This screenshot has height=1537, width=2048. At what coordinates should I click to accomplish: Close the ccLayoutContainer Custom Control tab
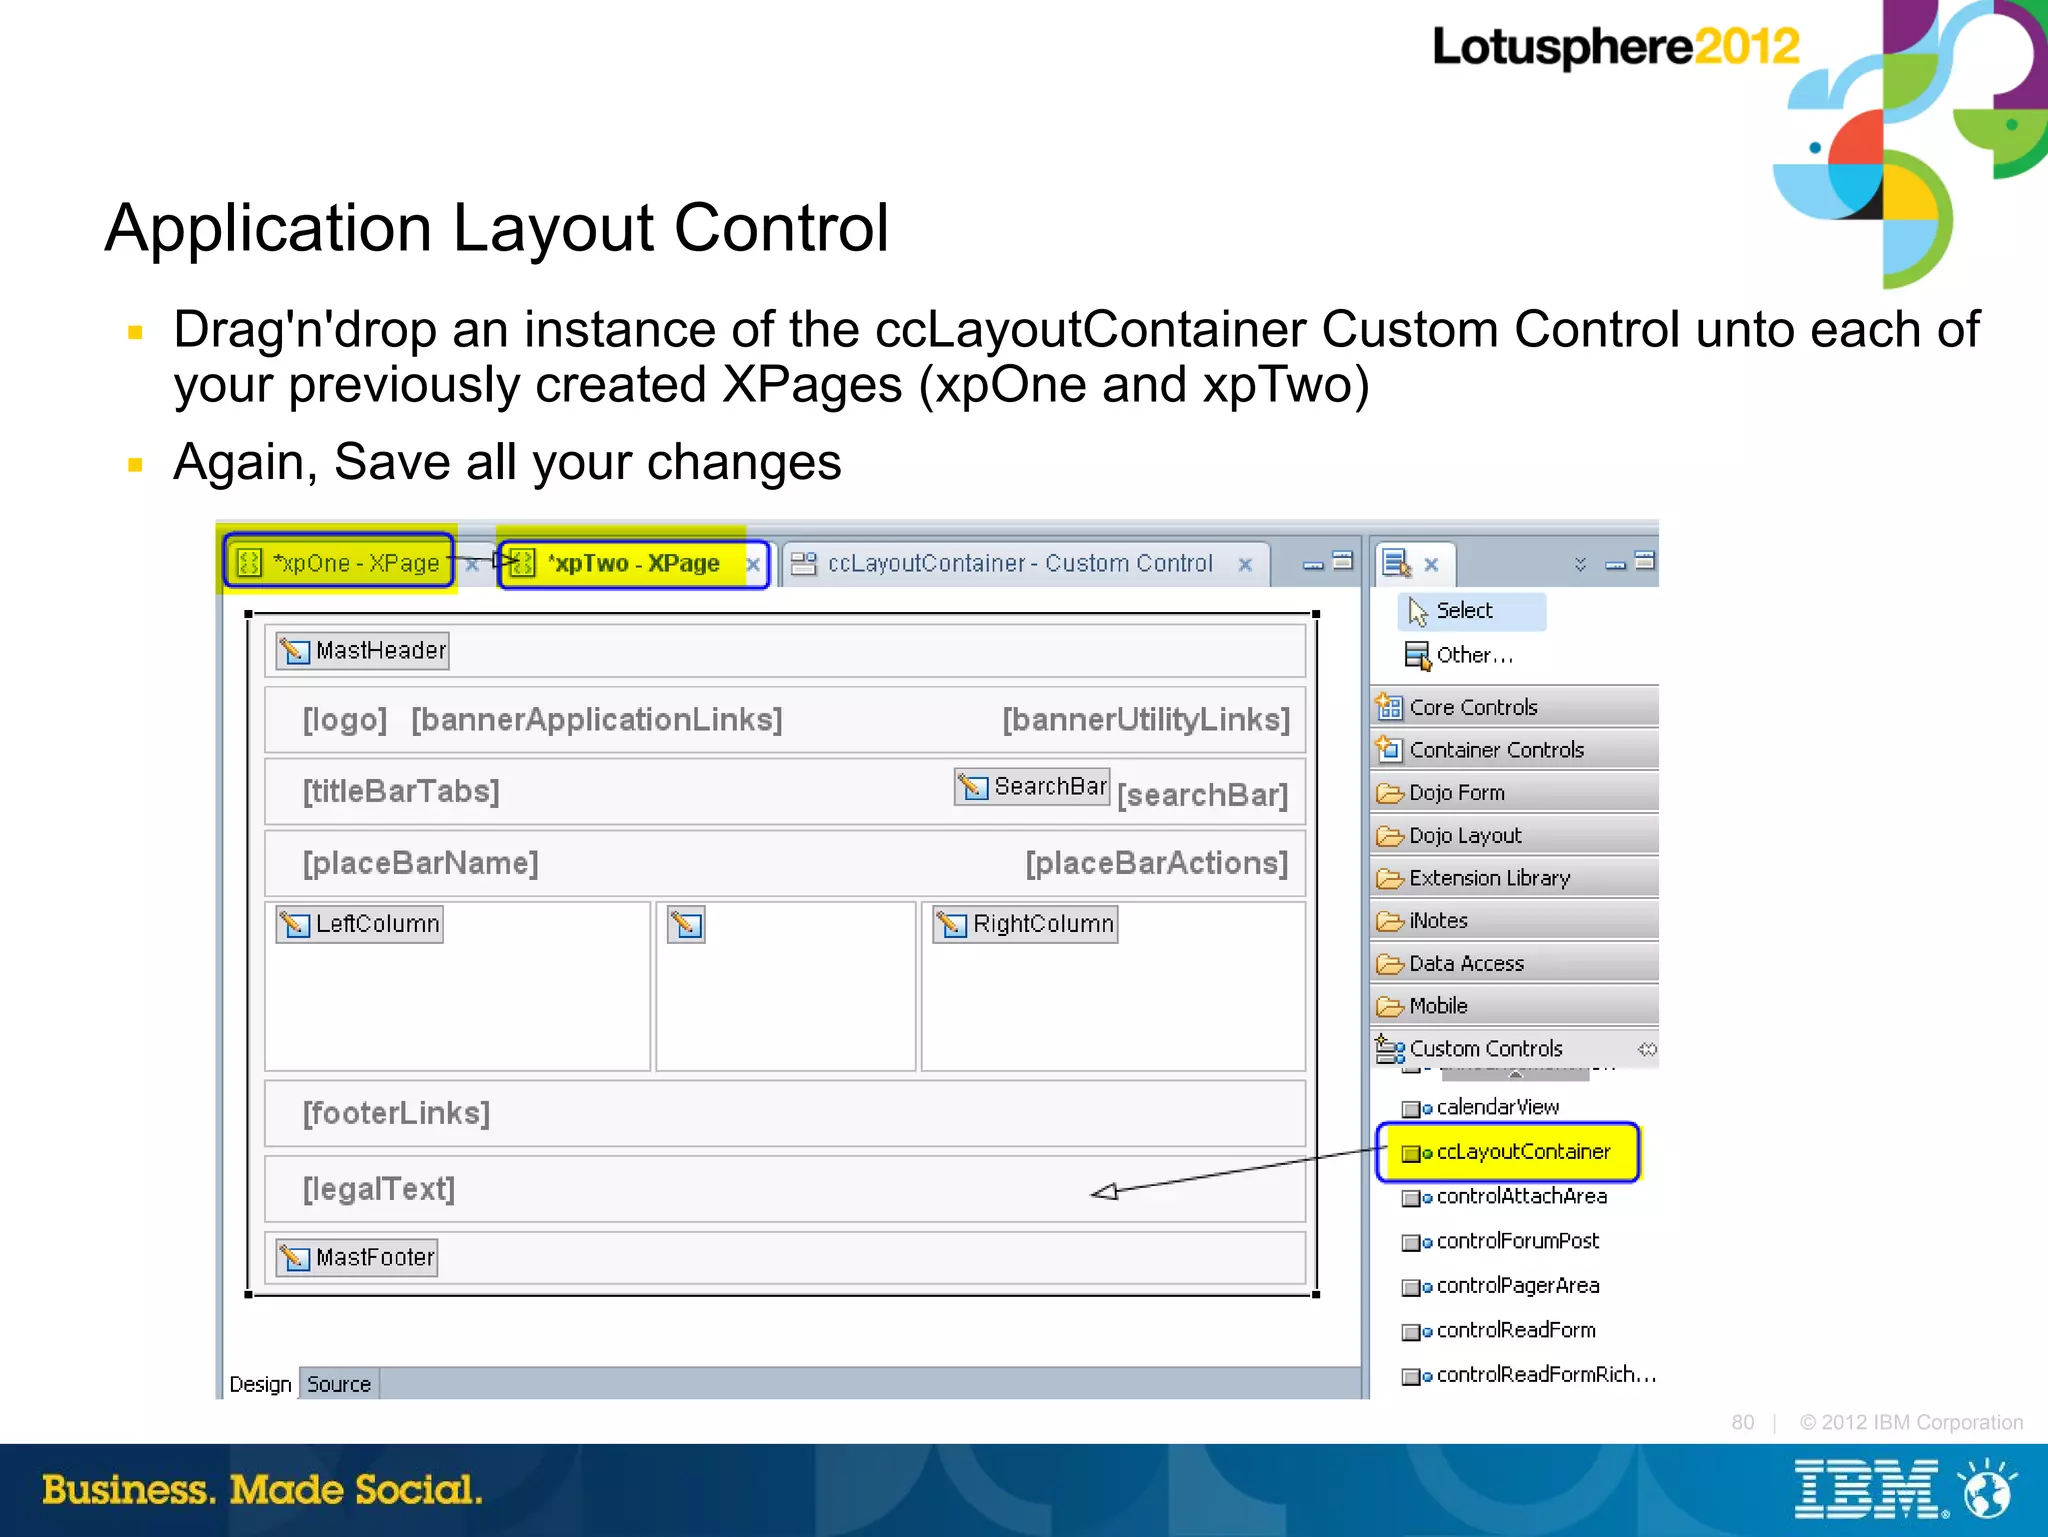point(1245,565)
